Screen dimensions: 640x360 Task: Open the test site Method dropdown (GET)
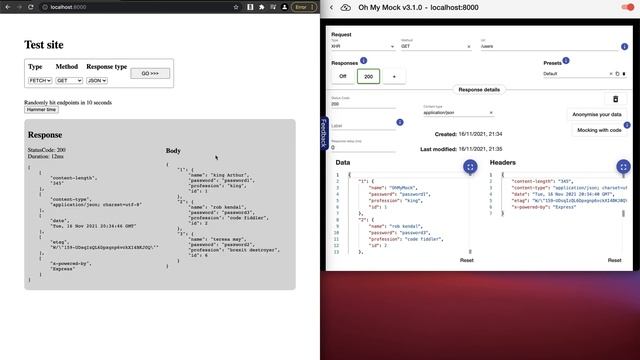pos(69,80)
